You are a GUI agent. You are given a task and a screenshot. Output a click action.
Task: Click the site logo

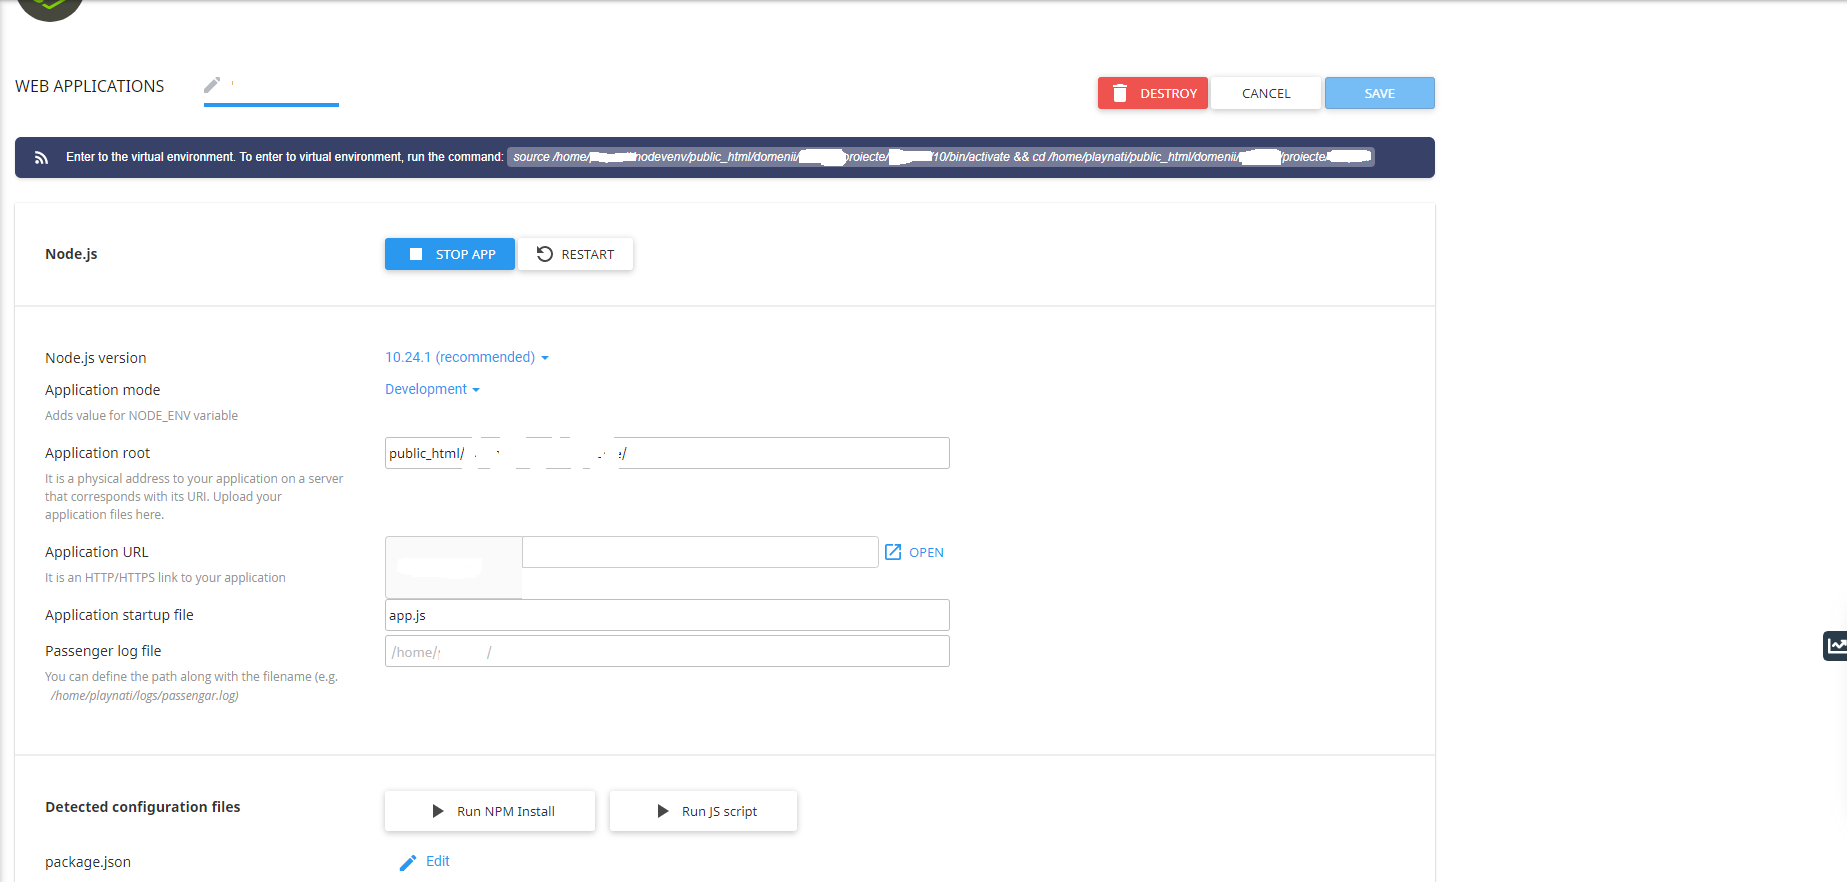(50, 9)
